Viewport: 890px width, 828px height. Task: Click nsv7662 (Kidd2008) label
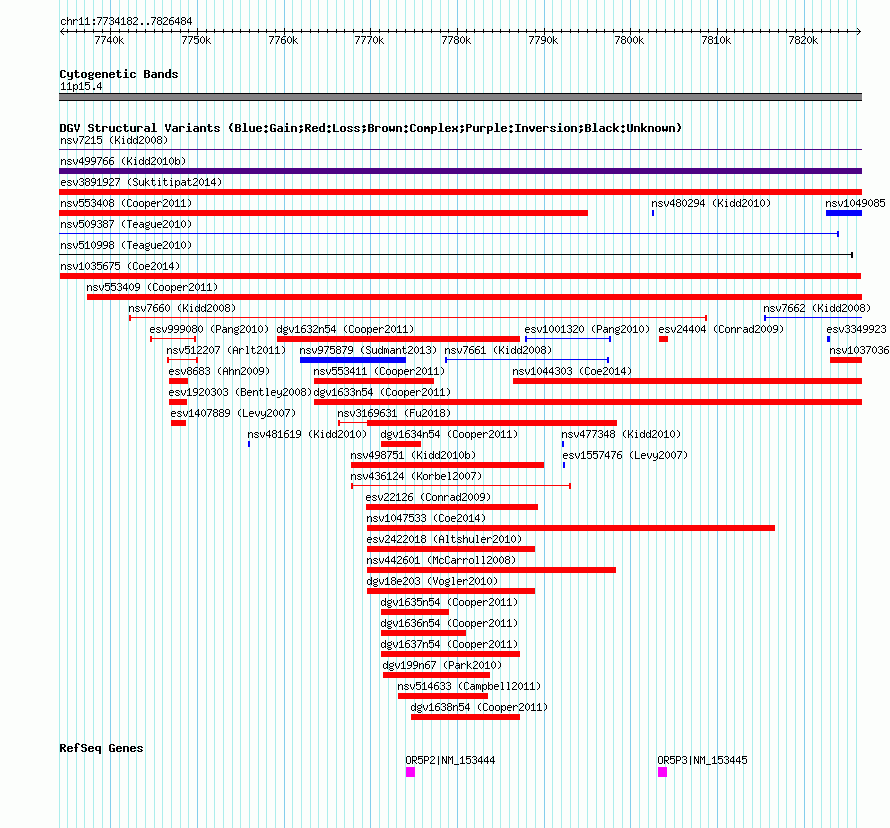coord(817,308)
